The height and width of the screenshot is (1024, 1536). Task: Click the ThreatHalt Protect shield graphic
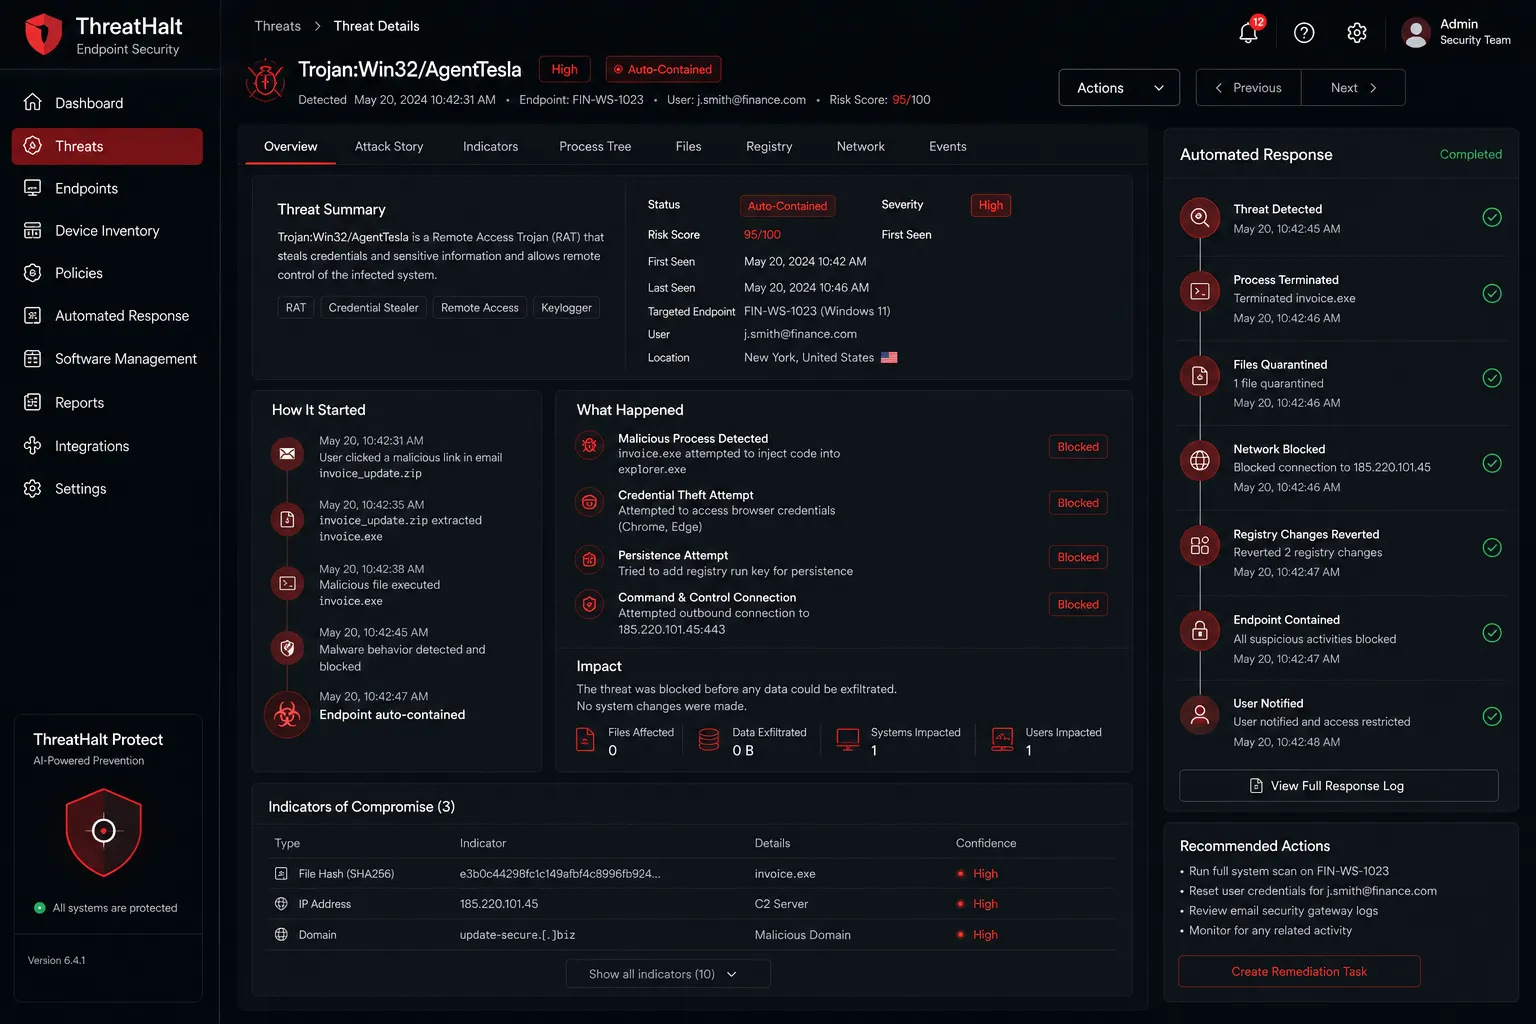pyautogui.click(x=104, y=832)
